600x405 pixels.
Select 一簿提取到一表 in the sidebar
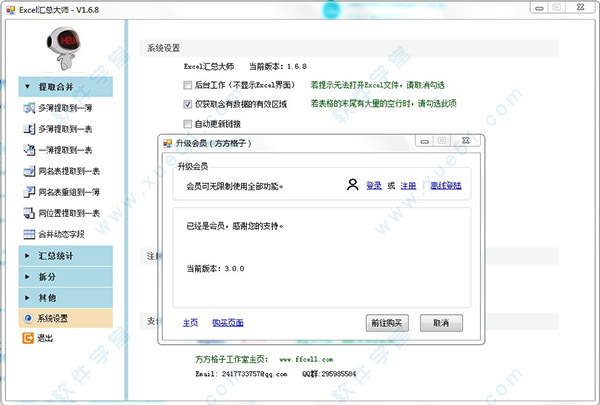pos(68,150)
